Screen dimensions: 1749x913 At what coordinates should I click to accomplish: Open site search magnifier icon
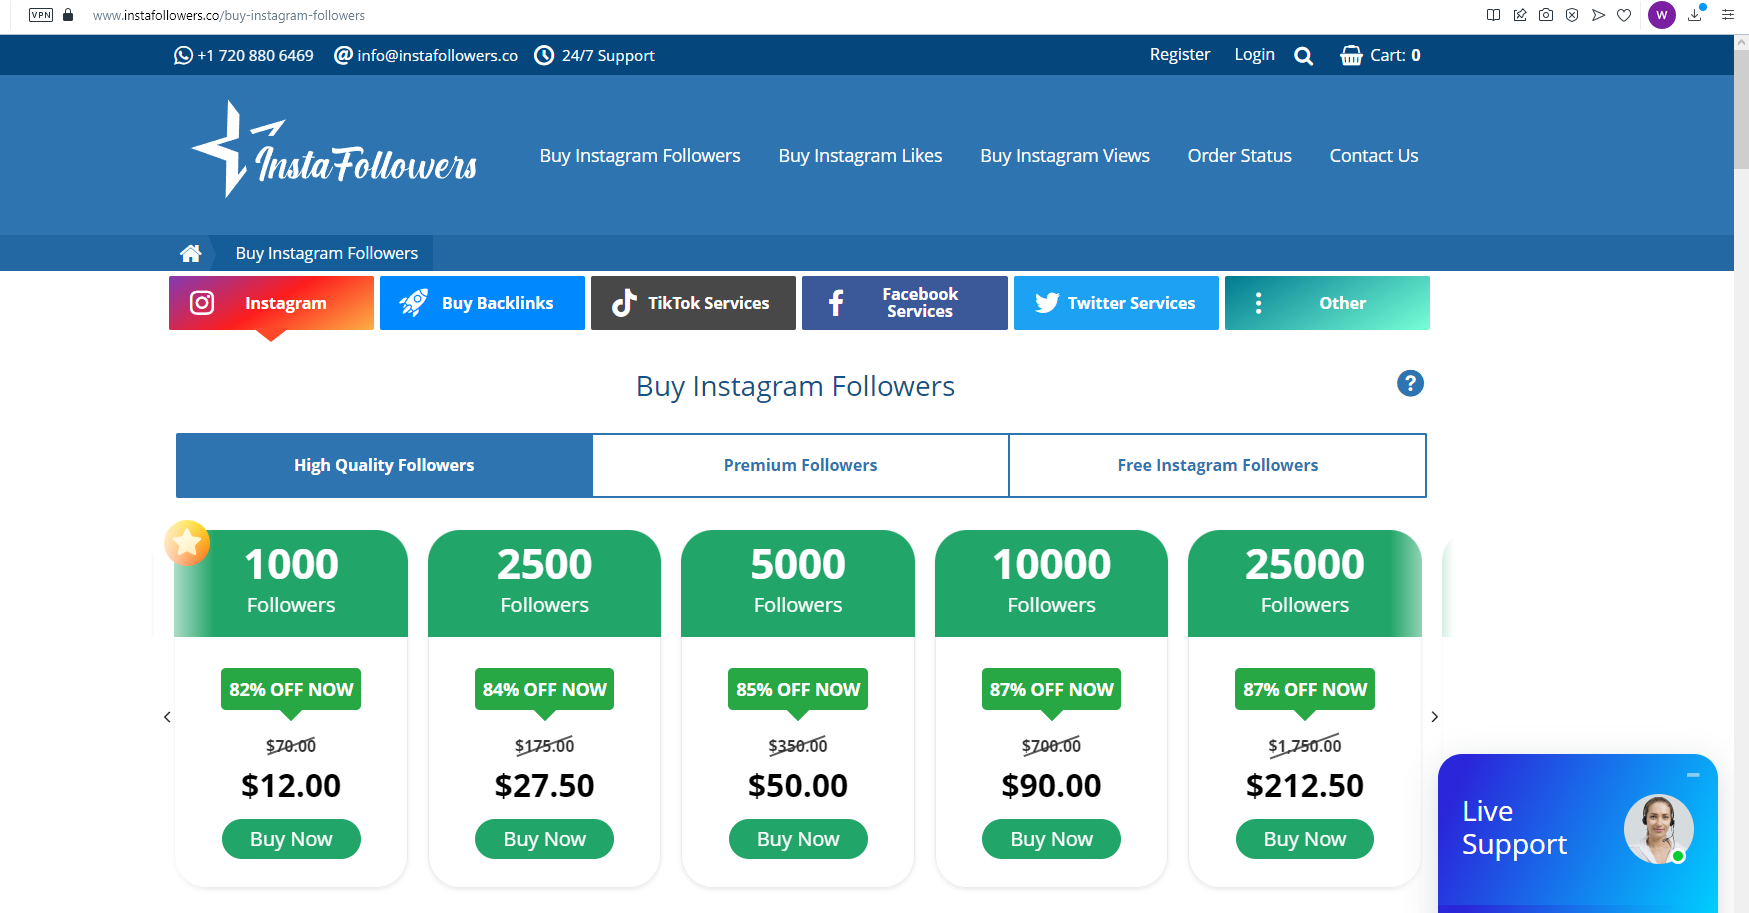point(1303,56)
